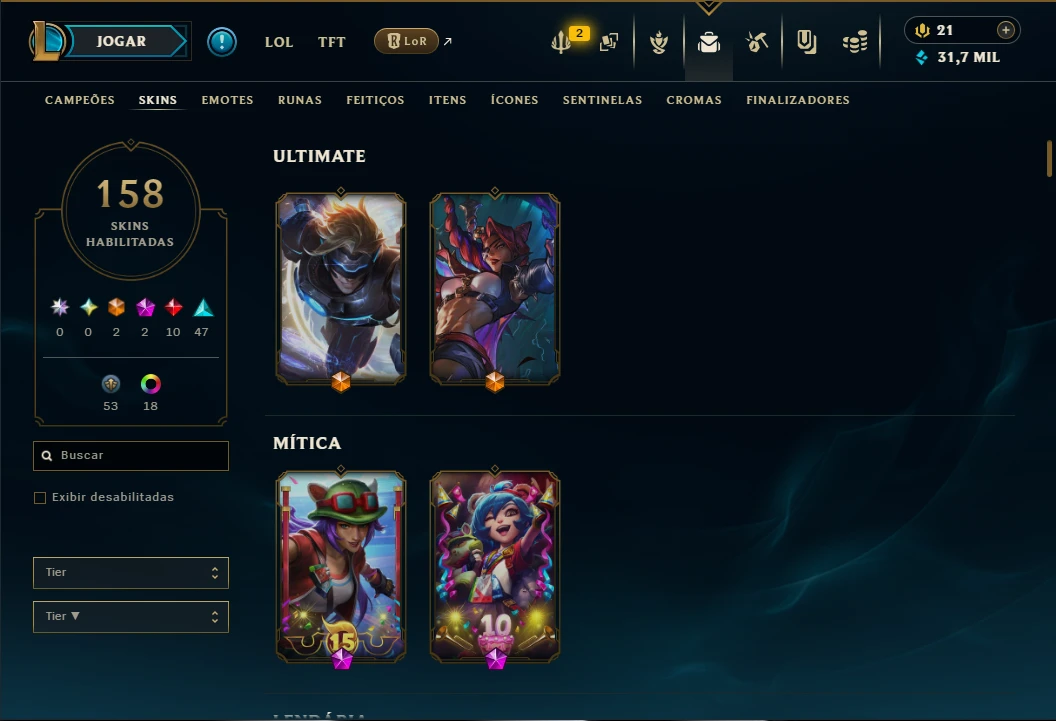Switch to the Campeões tab
Image resolution: width=1056 pixels, height=721 pixels.
click(x=79, y=100)
